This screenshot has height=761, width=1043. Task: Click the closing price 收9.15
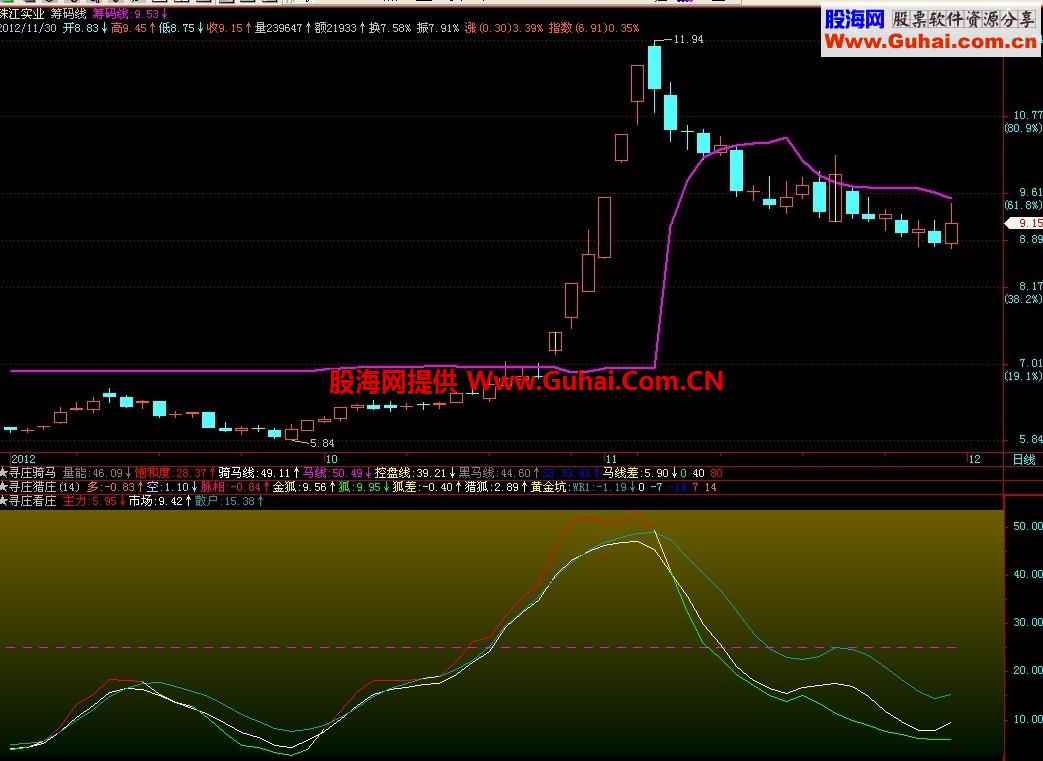pyautogui.click(x=229, y=28)
